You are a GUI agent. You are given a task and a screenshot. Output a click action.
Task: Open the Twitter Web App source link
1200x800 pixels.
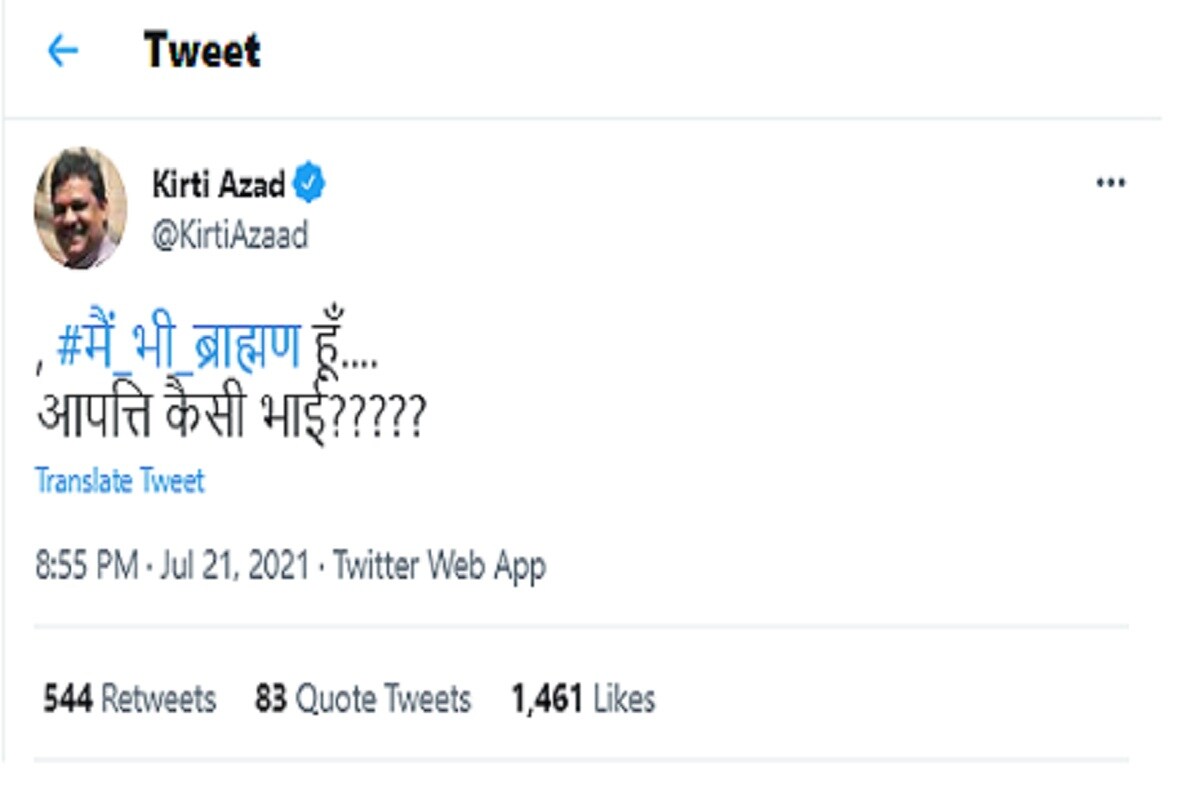click(439, 566)
